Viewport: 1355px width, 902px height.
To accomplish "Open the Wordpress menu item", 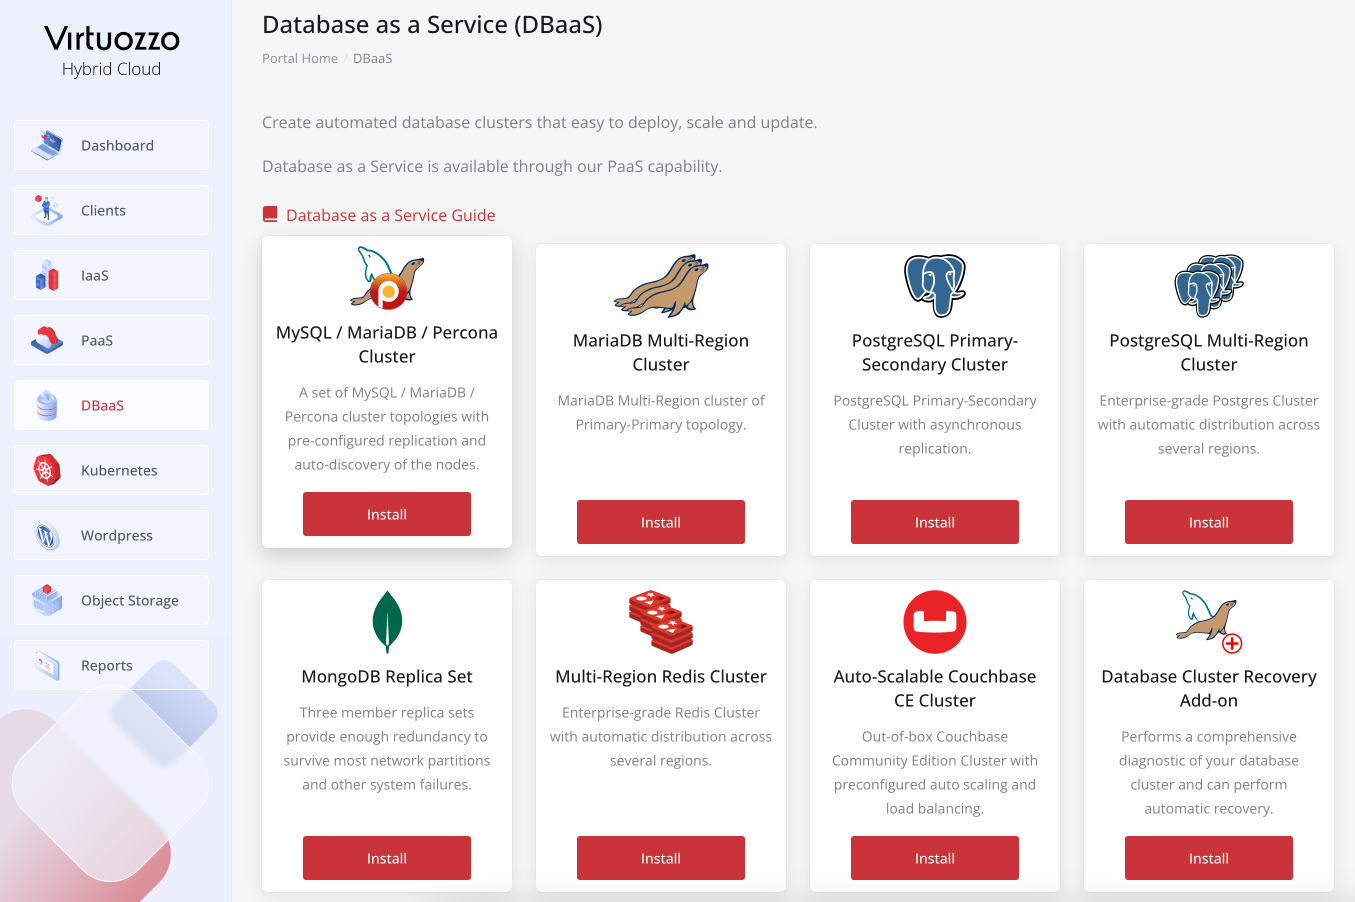I will [111, 535].
